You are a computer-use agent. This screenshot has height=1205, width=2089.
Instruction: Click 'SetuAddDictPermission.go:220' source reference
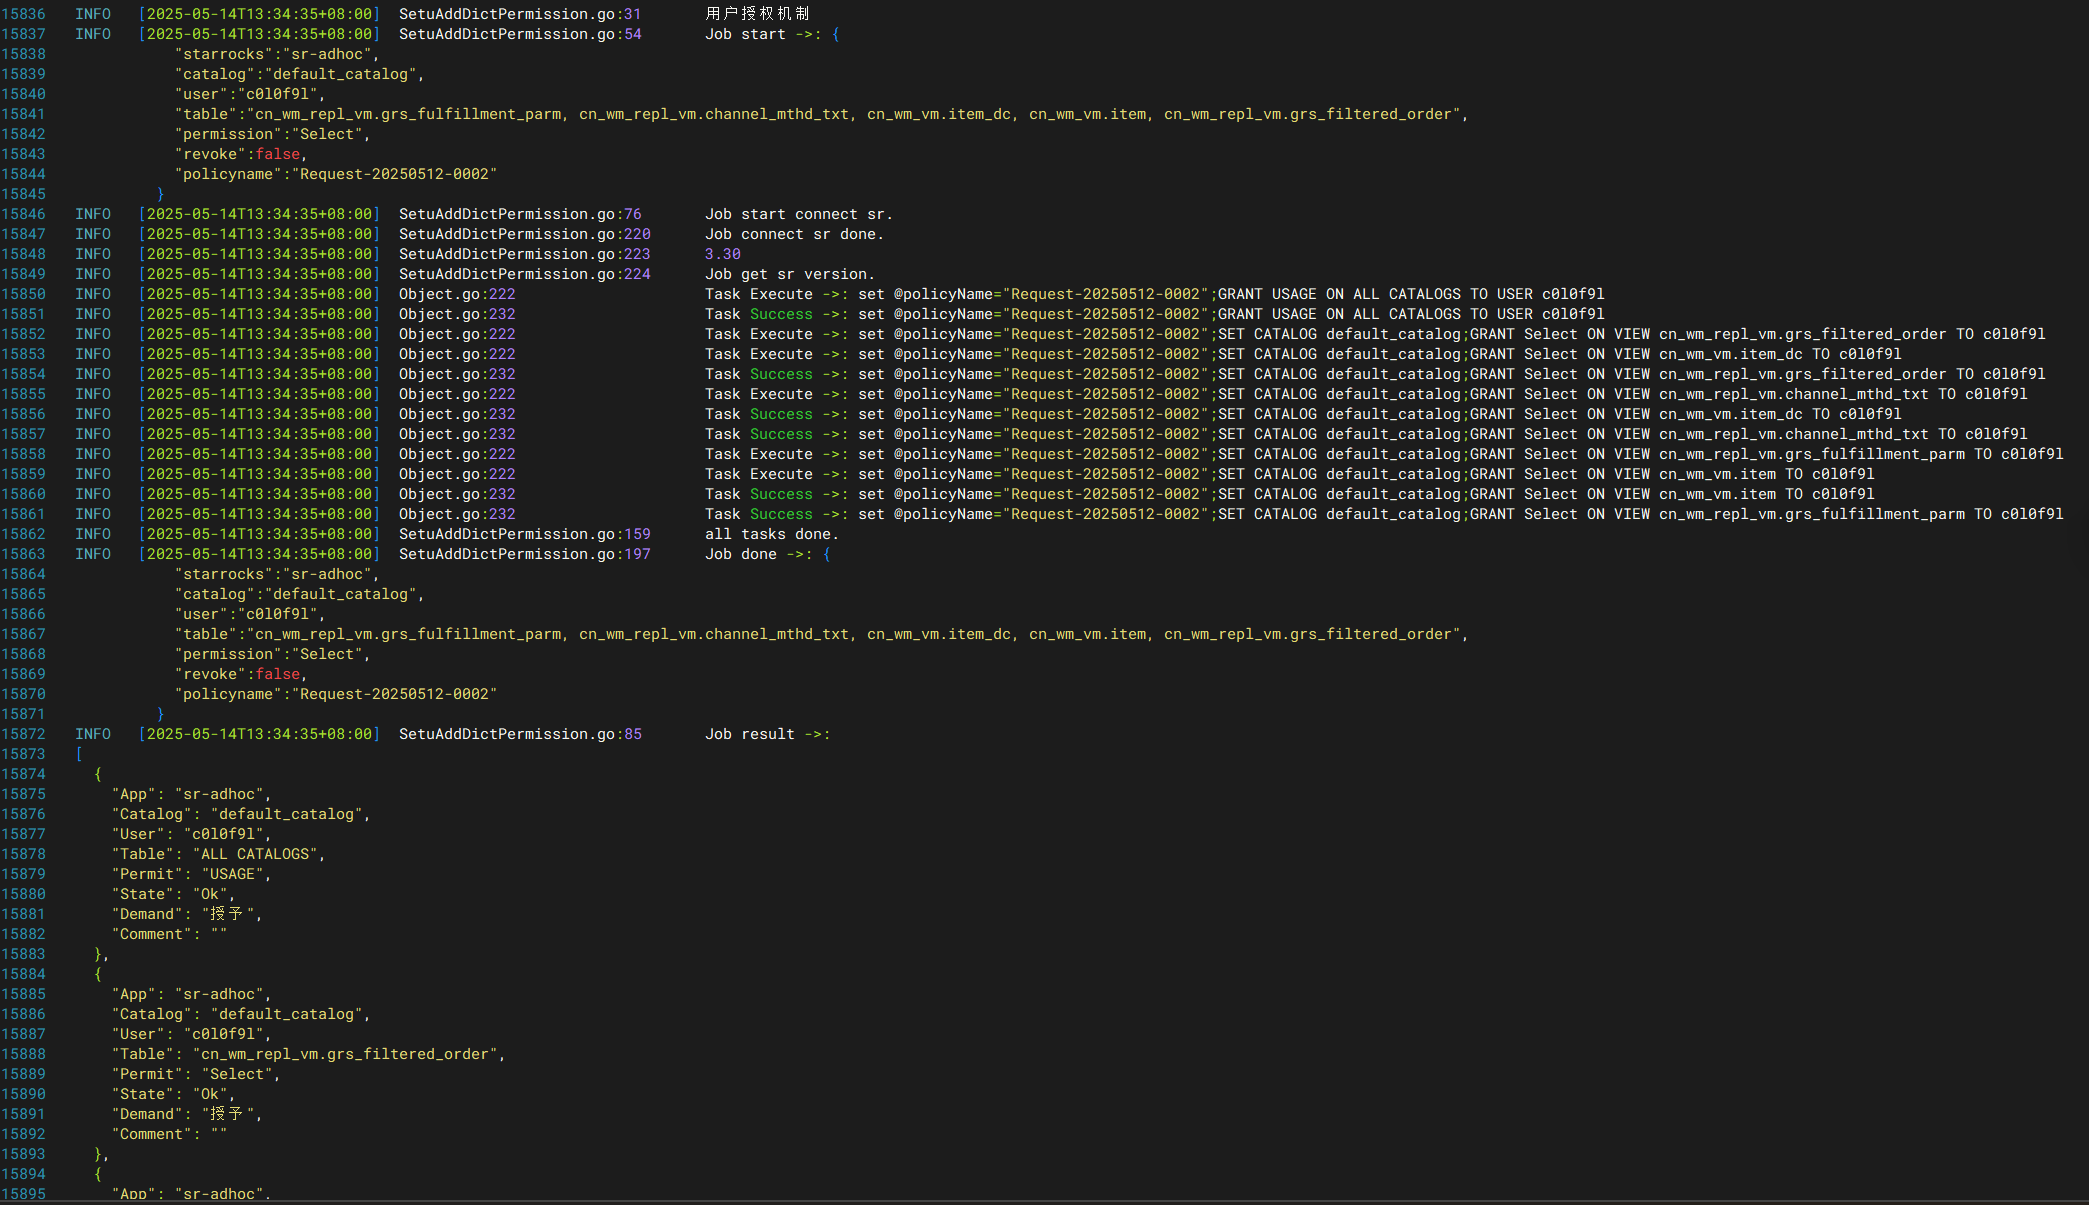point(525,234)
